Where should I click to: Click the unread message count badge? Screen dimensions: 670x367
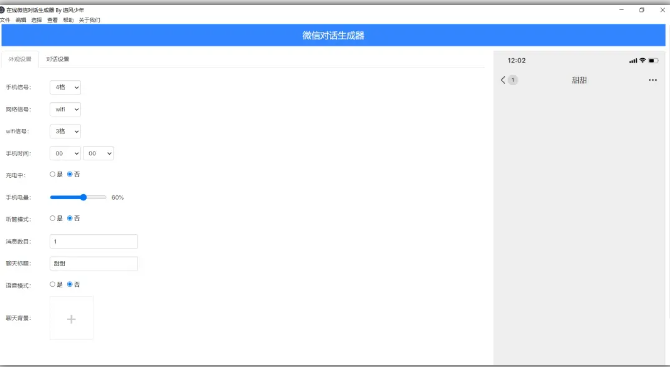click(x=513, y=80)
